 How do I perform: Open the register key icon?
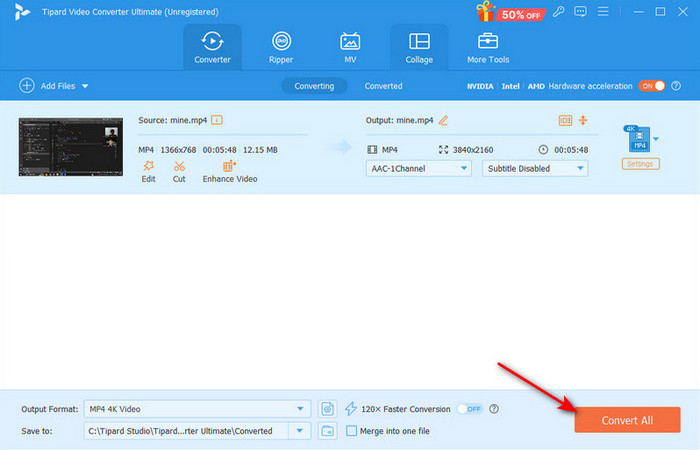tap(558, 12)
